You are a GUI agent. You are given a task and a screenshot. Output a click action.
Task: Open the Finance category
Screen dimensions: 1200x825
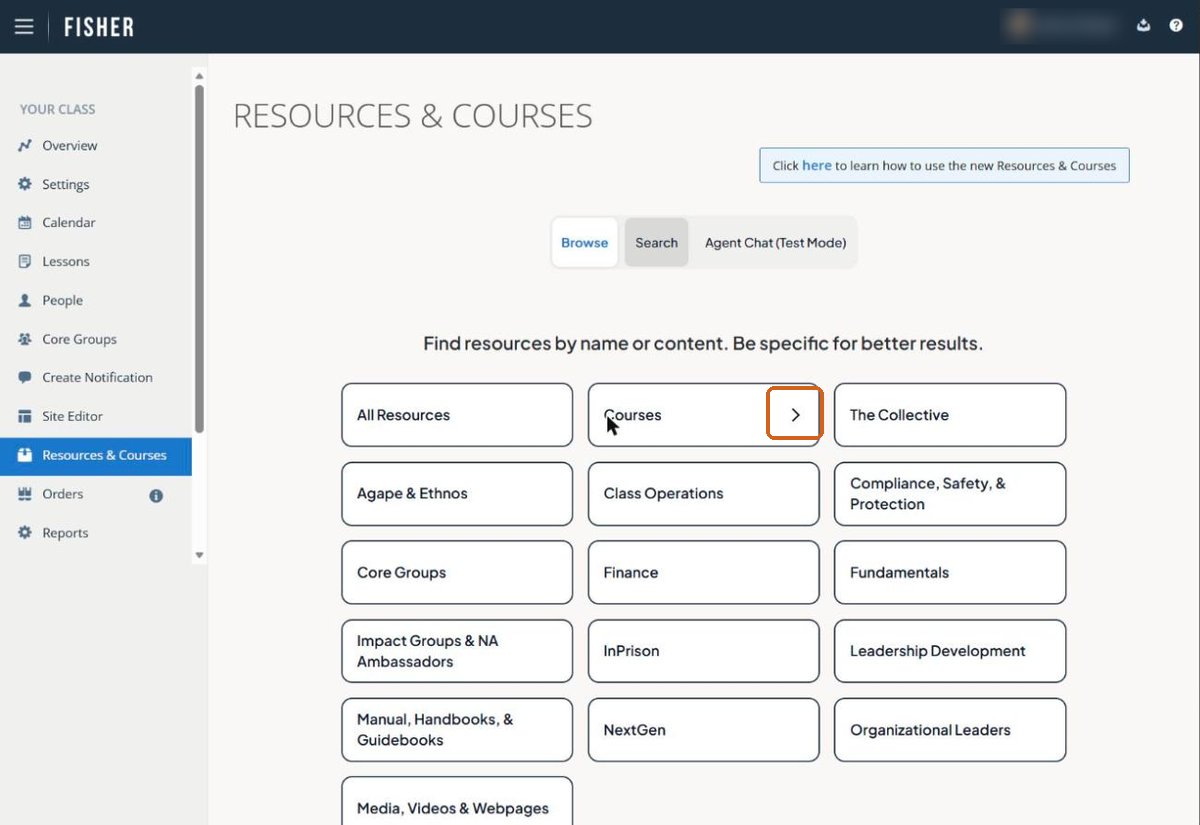(704, 573)
